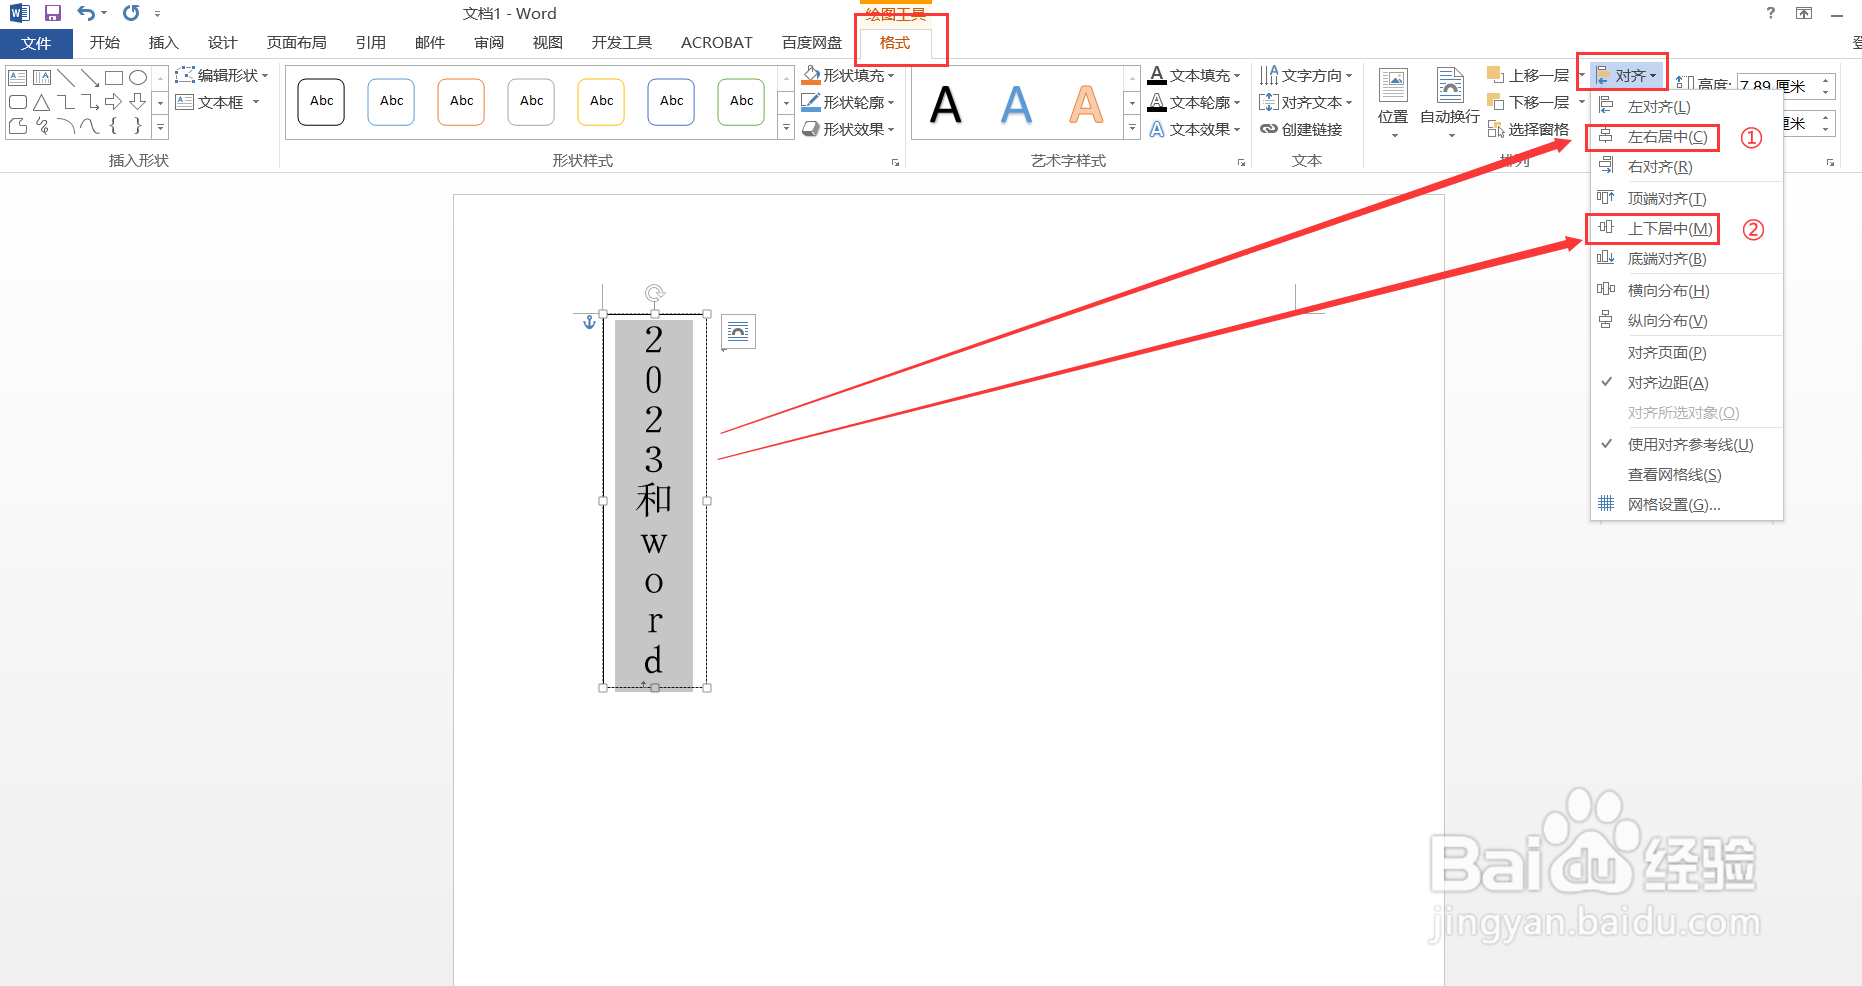This screenshot has height=986, width=1862.
Task: Click the Undo arrow icon
Action: tap(86, 13)
